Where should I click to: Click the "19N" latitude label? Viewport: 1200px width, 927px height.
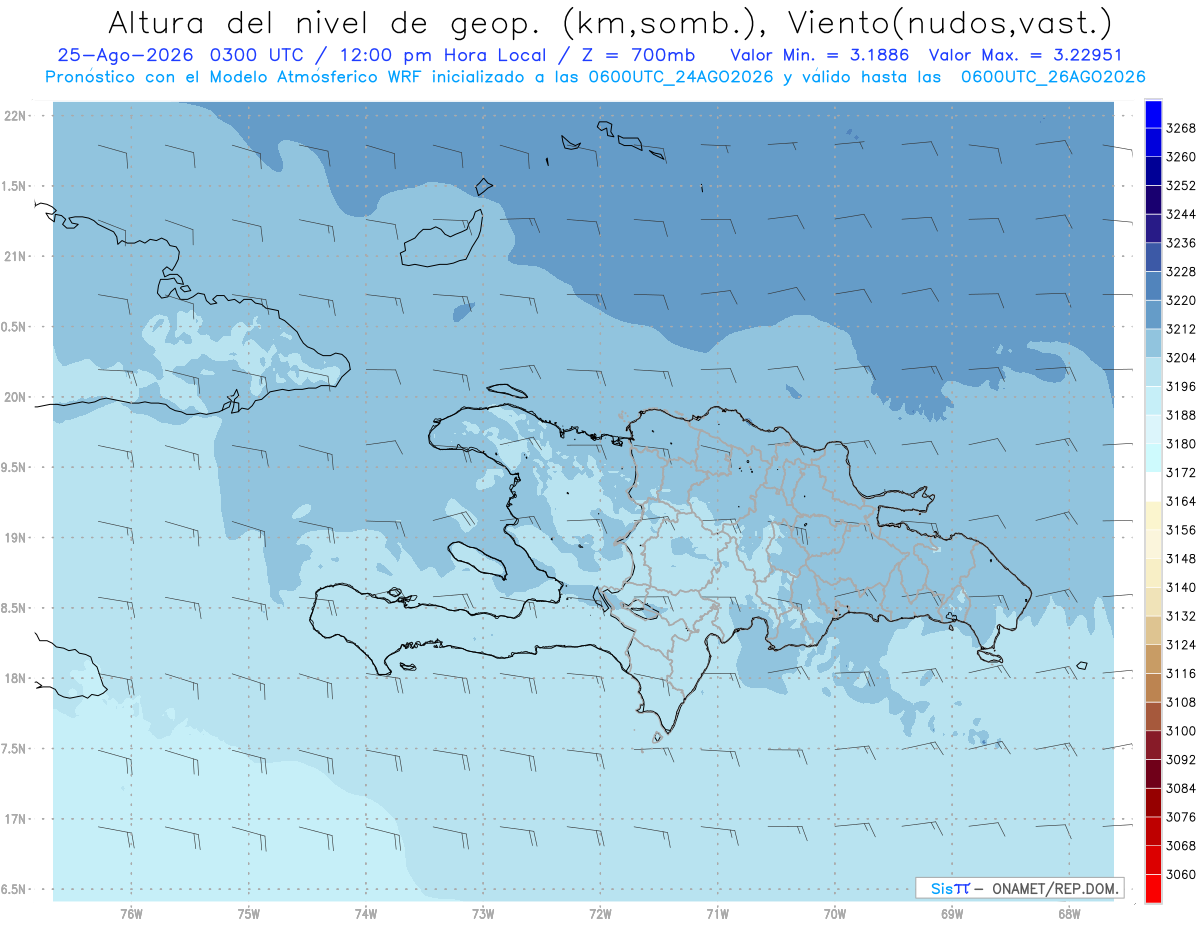15,538
